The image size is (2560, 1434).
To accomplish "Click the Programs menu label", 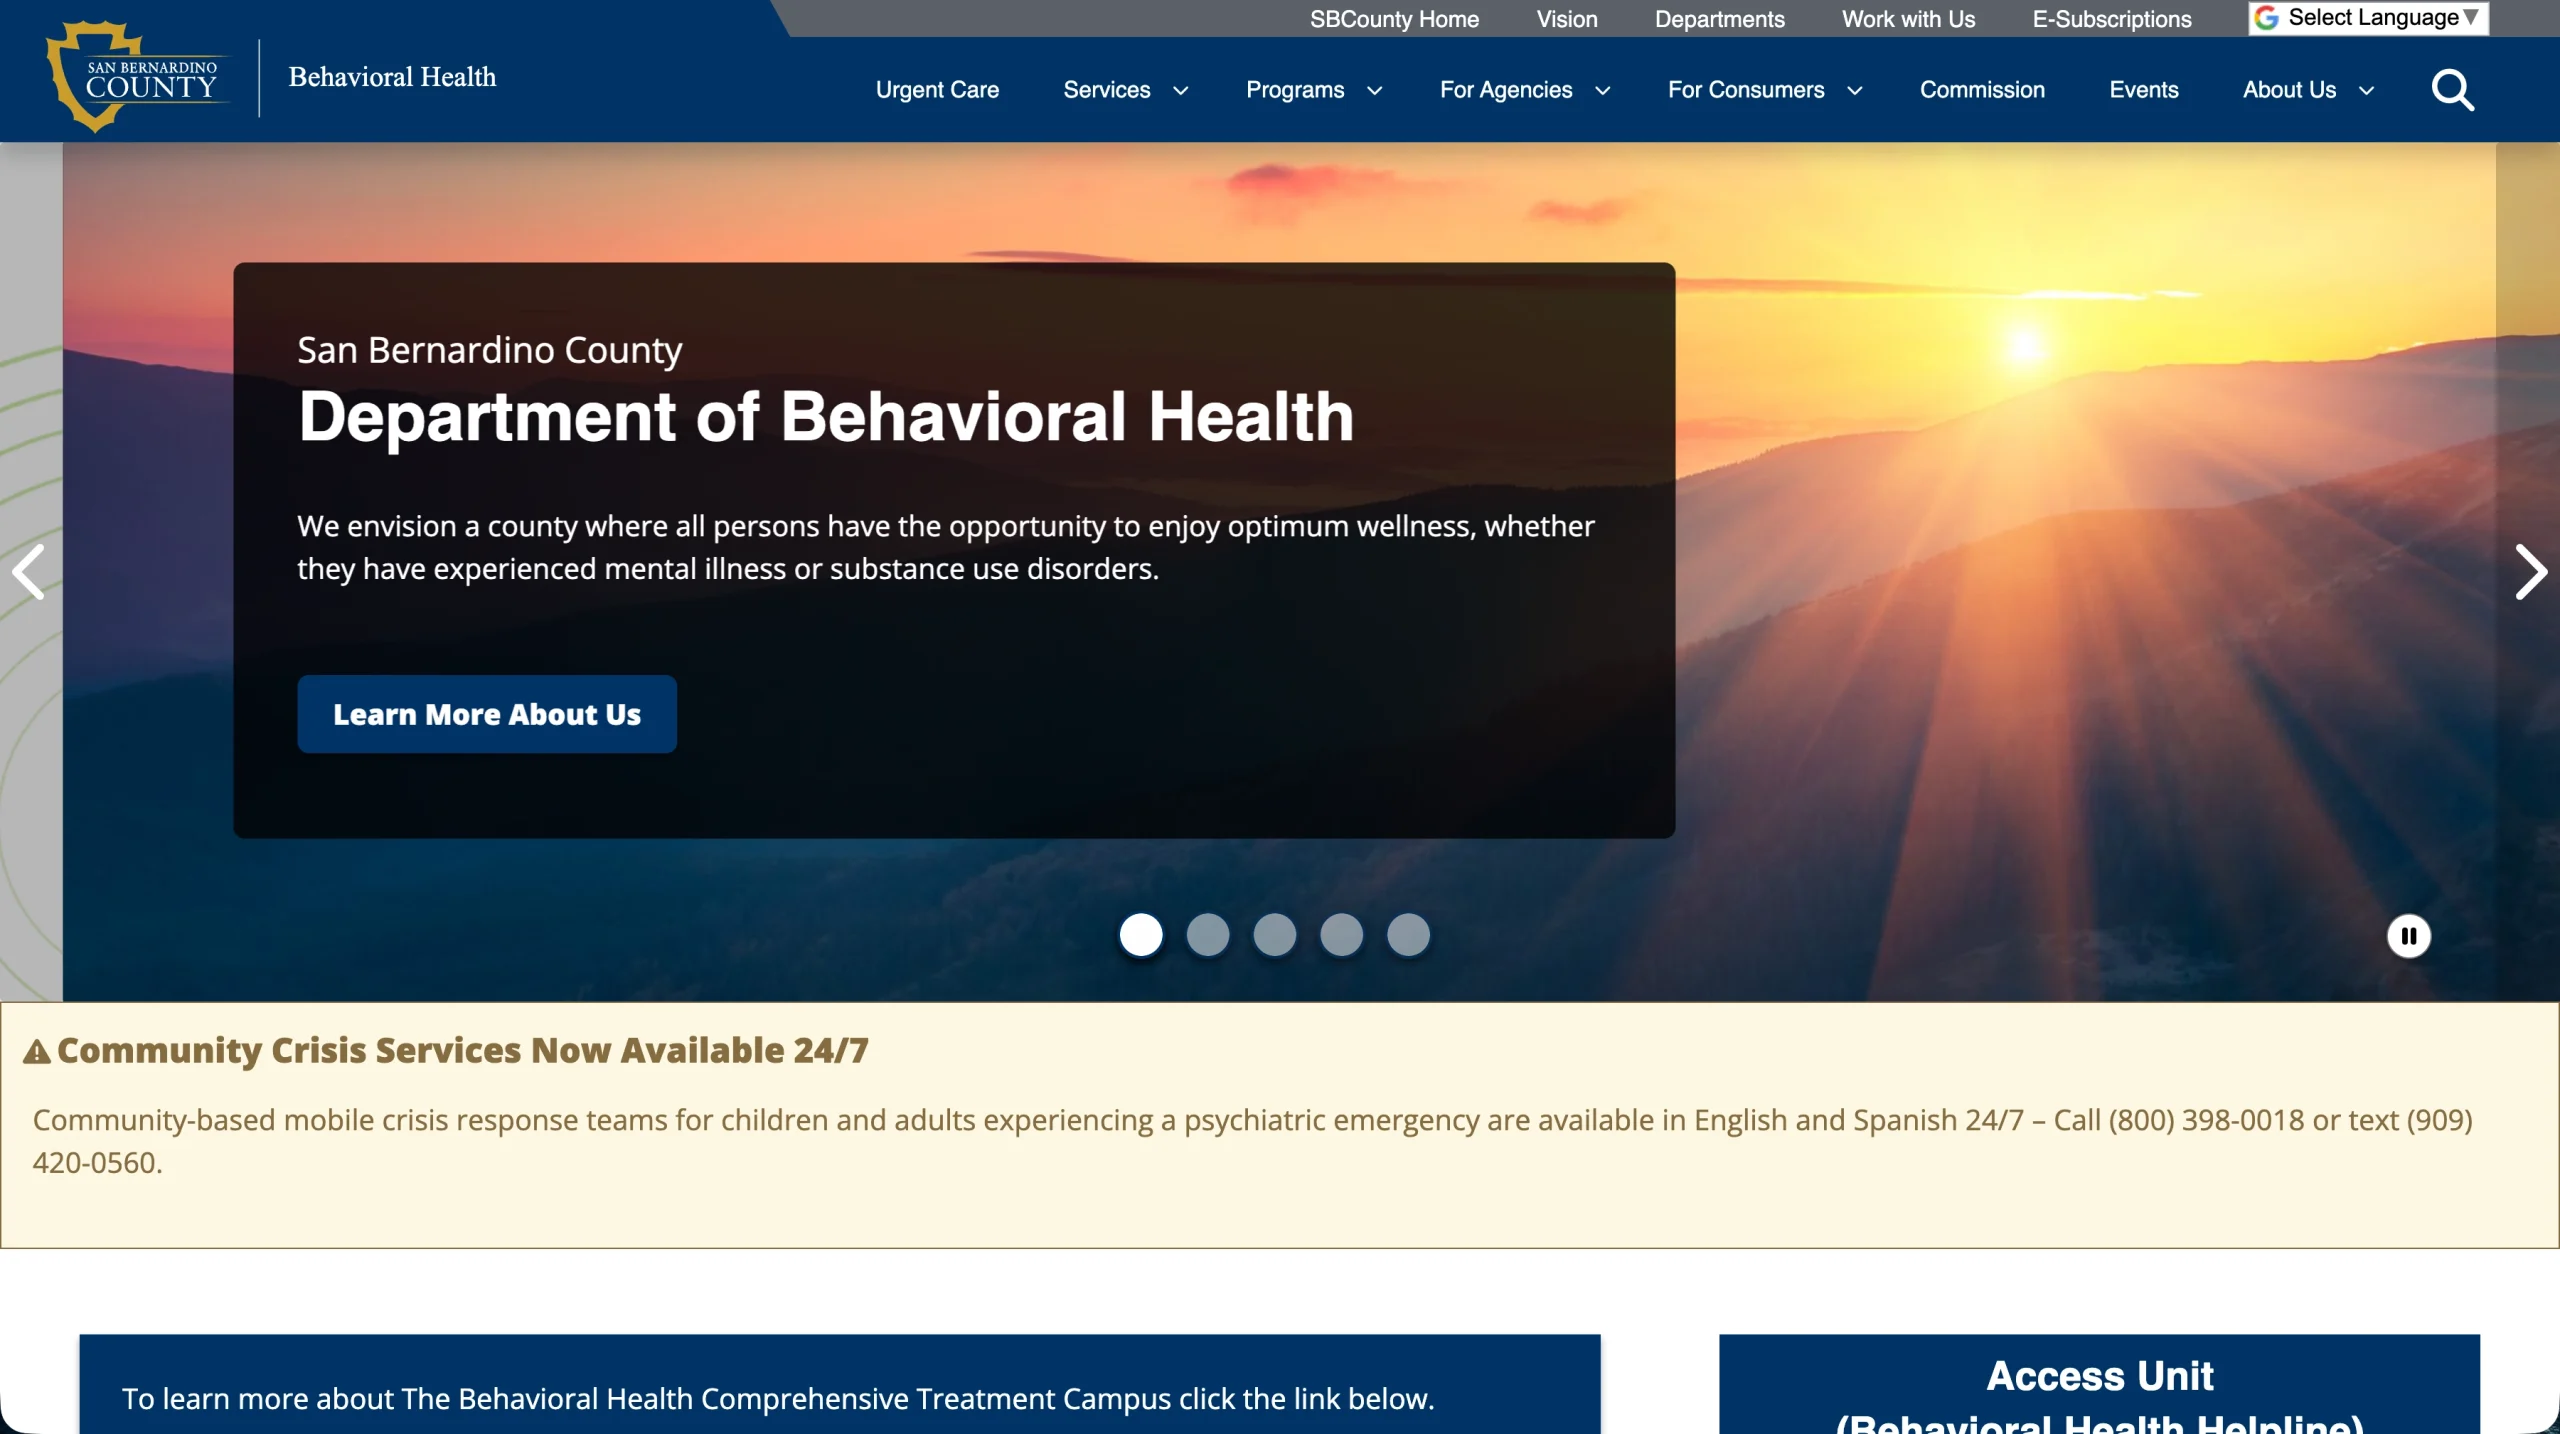I will click(1295, 90).
